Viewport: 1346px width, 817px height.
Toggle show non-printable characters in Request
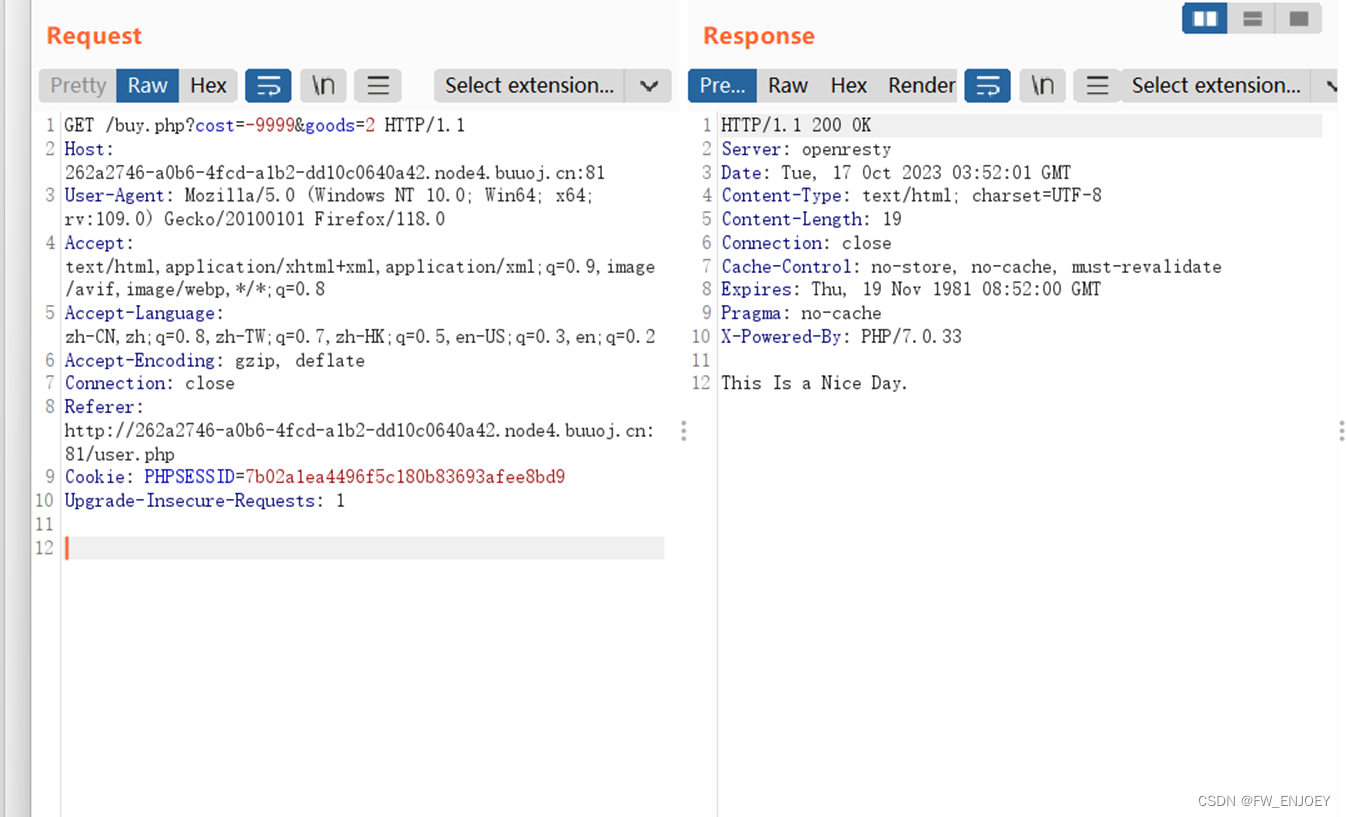(323, 85)
